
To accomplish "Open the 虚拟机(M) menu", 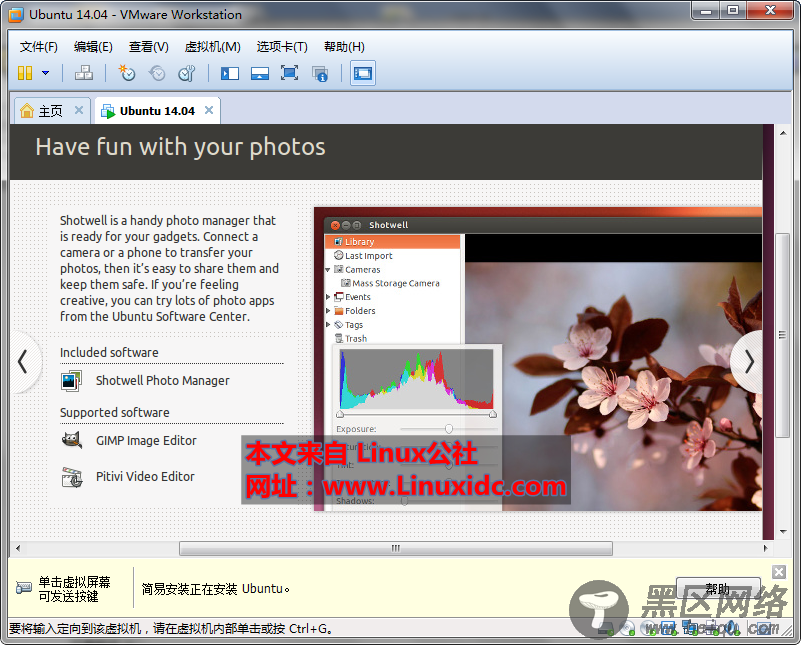I will tap(213, 47).
